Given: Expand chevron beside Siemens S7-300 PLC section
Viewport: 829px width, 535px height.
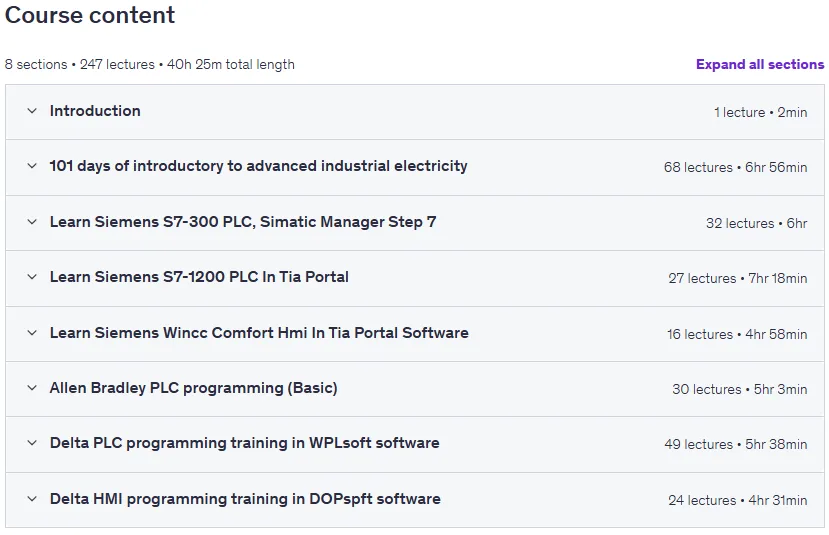Looking at the screenshot, I should coord(32,222).
